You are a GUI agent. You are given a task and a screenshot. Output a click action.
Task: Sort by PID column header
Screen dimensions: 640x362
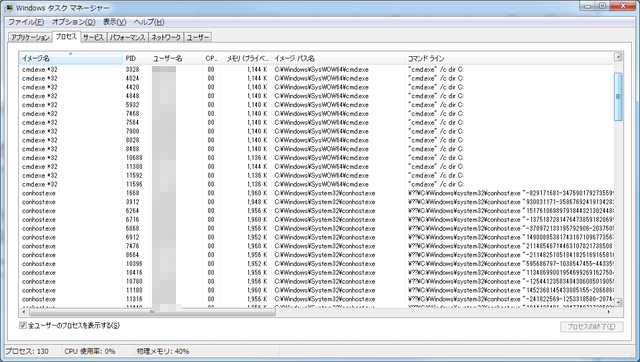click(x=136, y=58)
